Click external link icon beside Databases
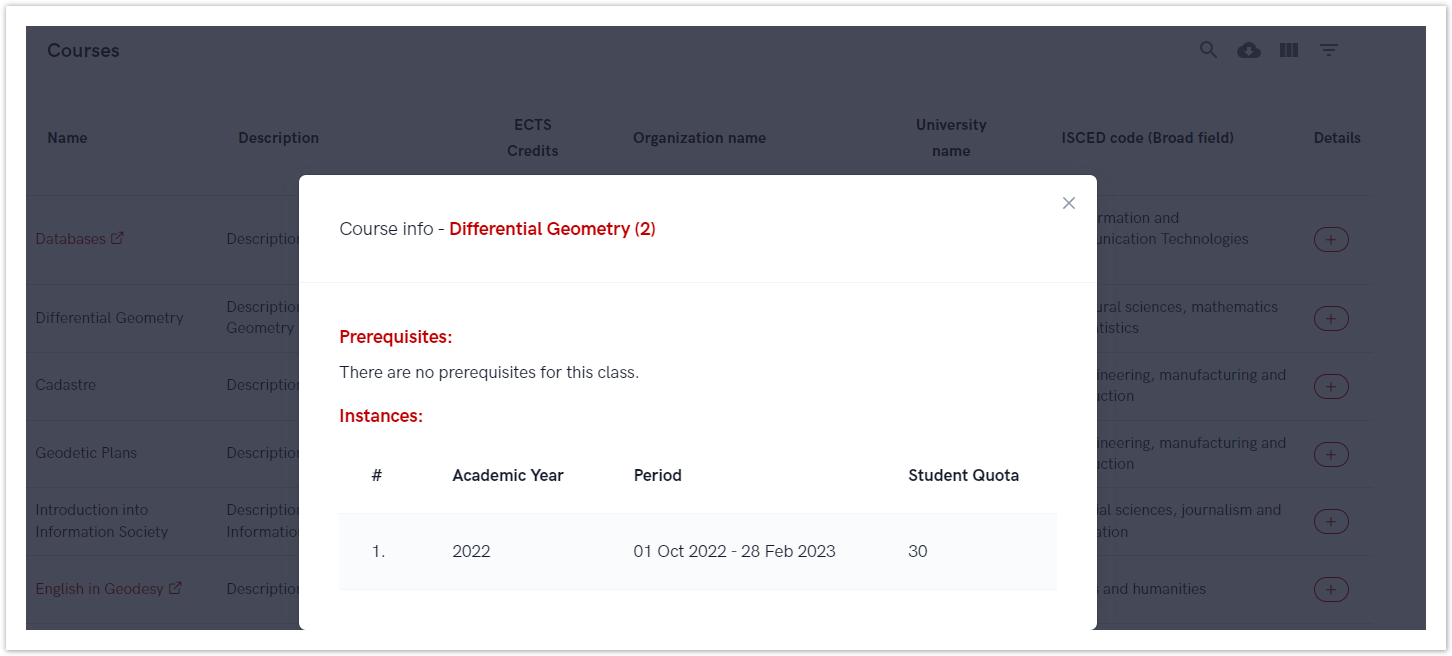The height and width of the screenshot is (656, 1452). click(x=117, y=238)
